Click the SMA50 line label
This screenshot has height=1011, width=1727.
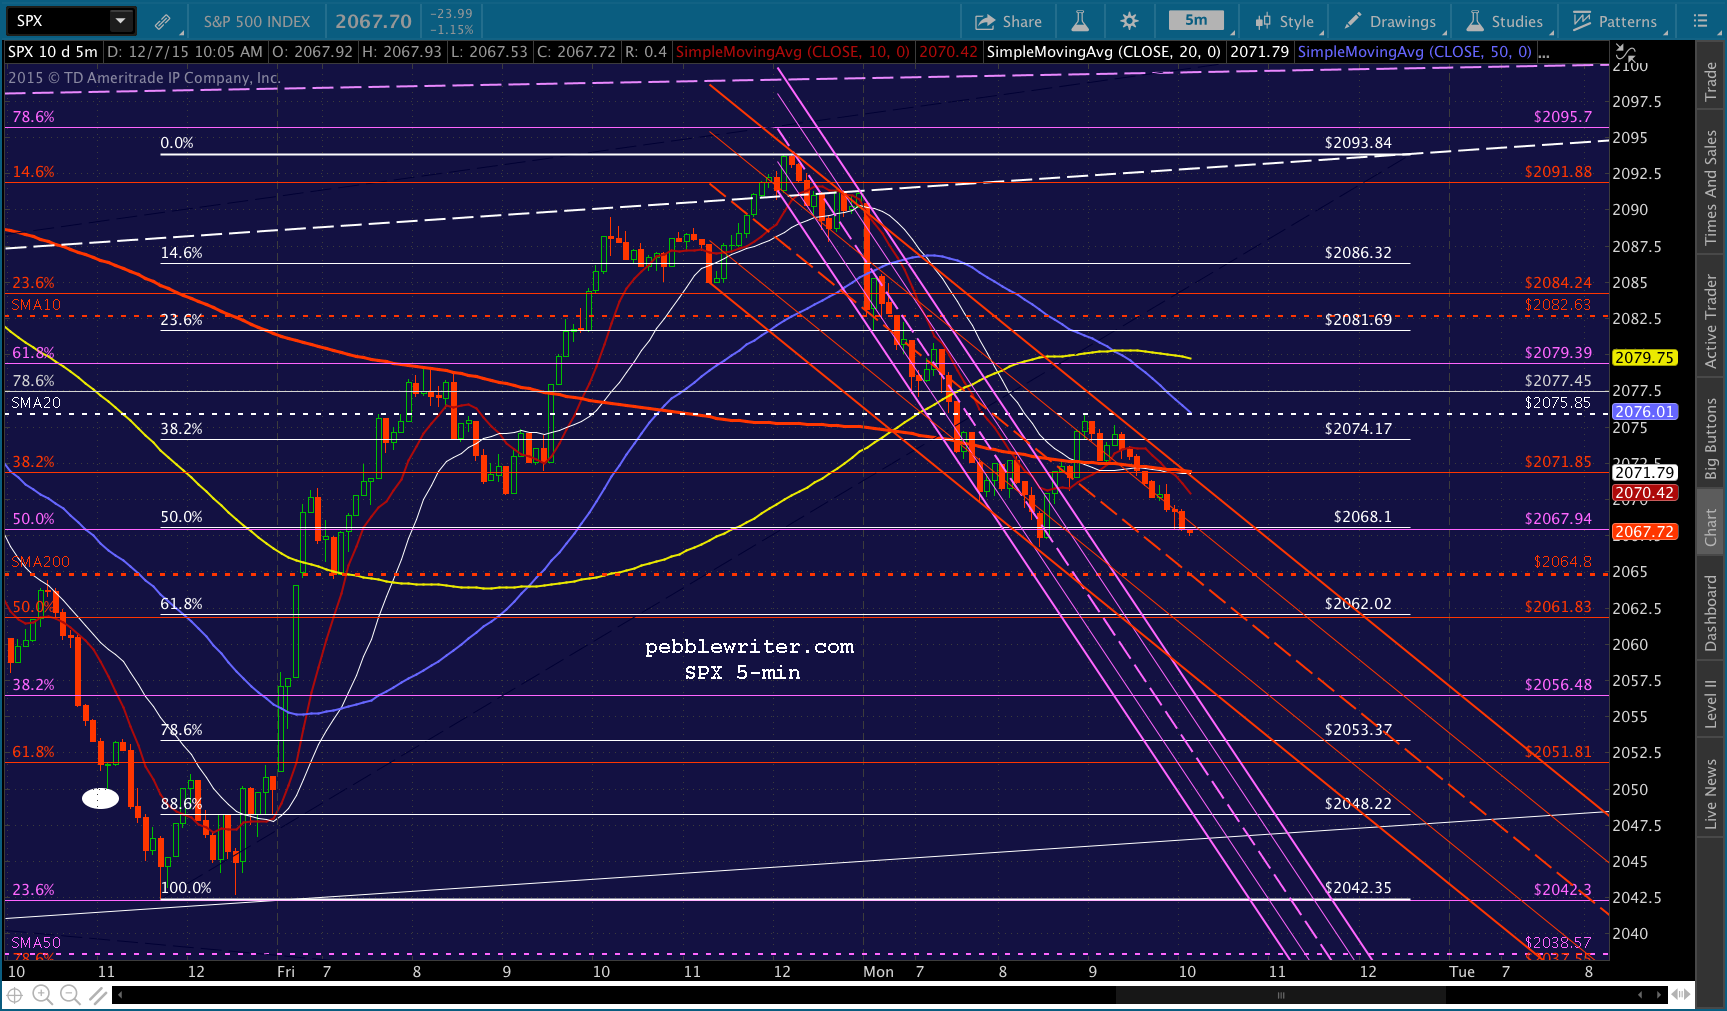36,942
